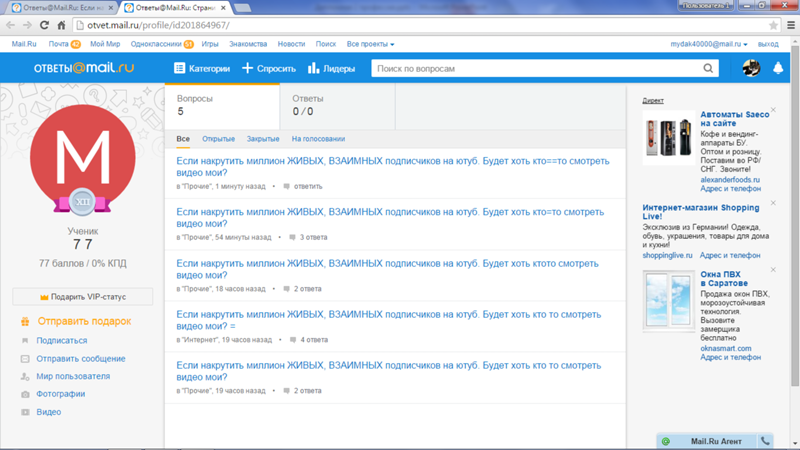Select the На голосовании filter tab
This screenshot has width=800, height=450.
point(318,139)
